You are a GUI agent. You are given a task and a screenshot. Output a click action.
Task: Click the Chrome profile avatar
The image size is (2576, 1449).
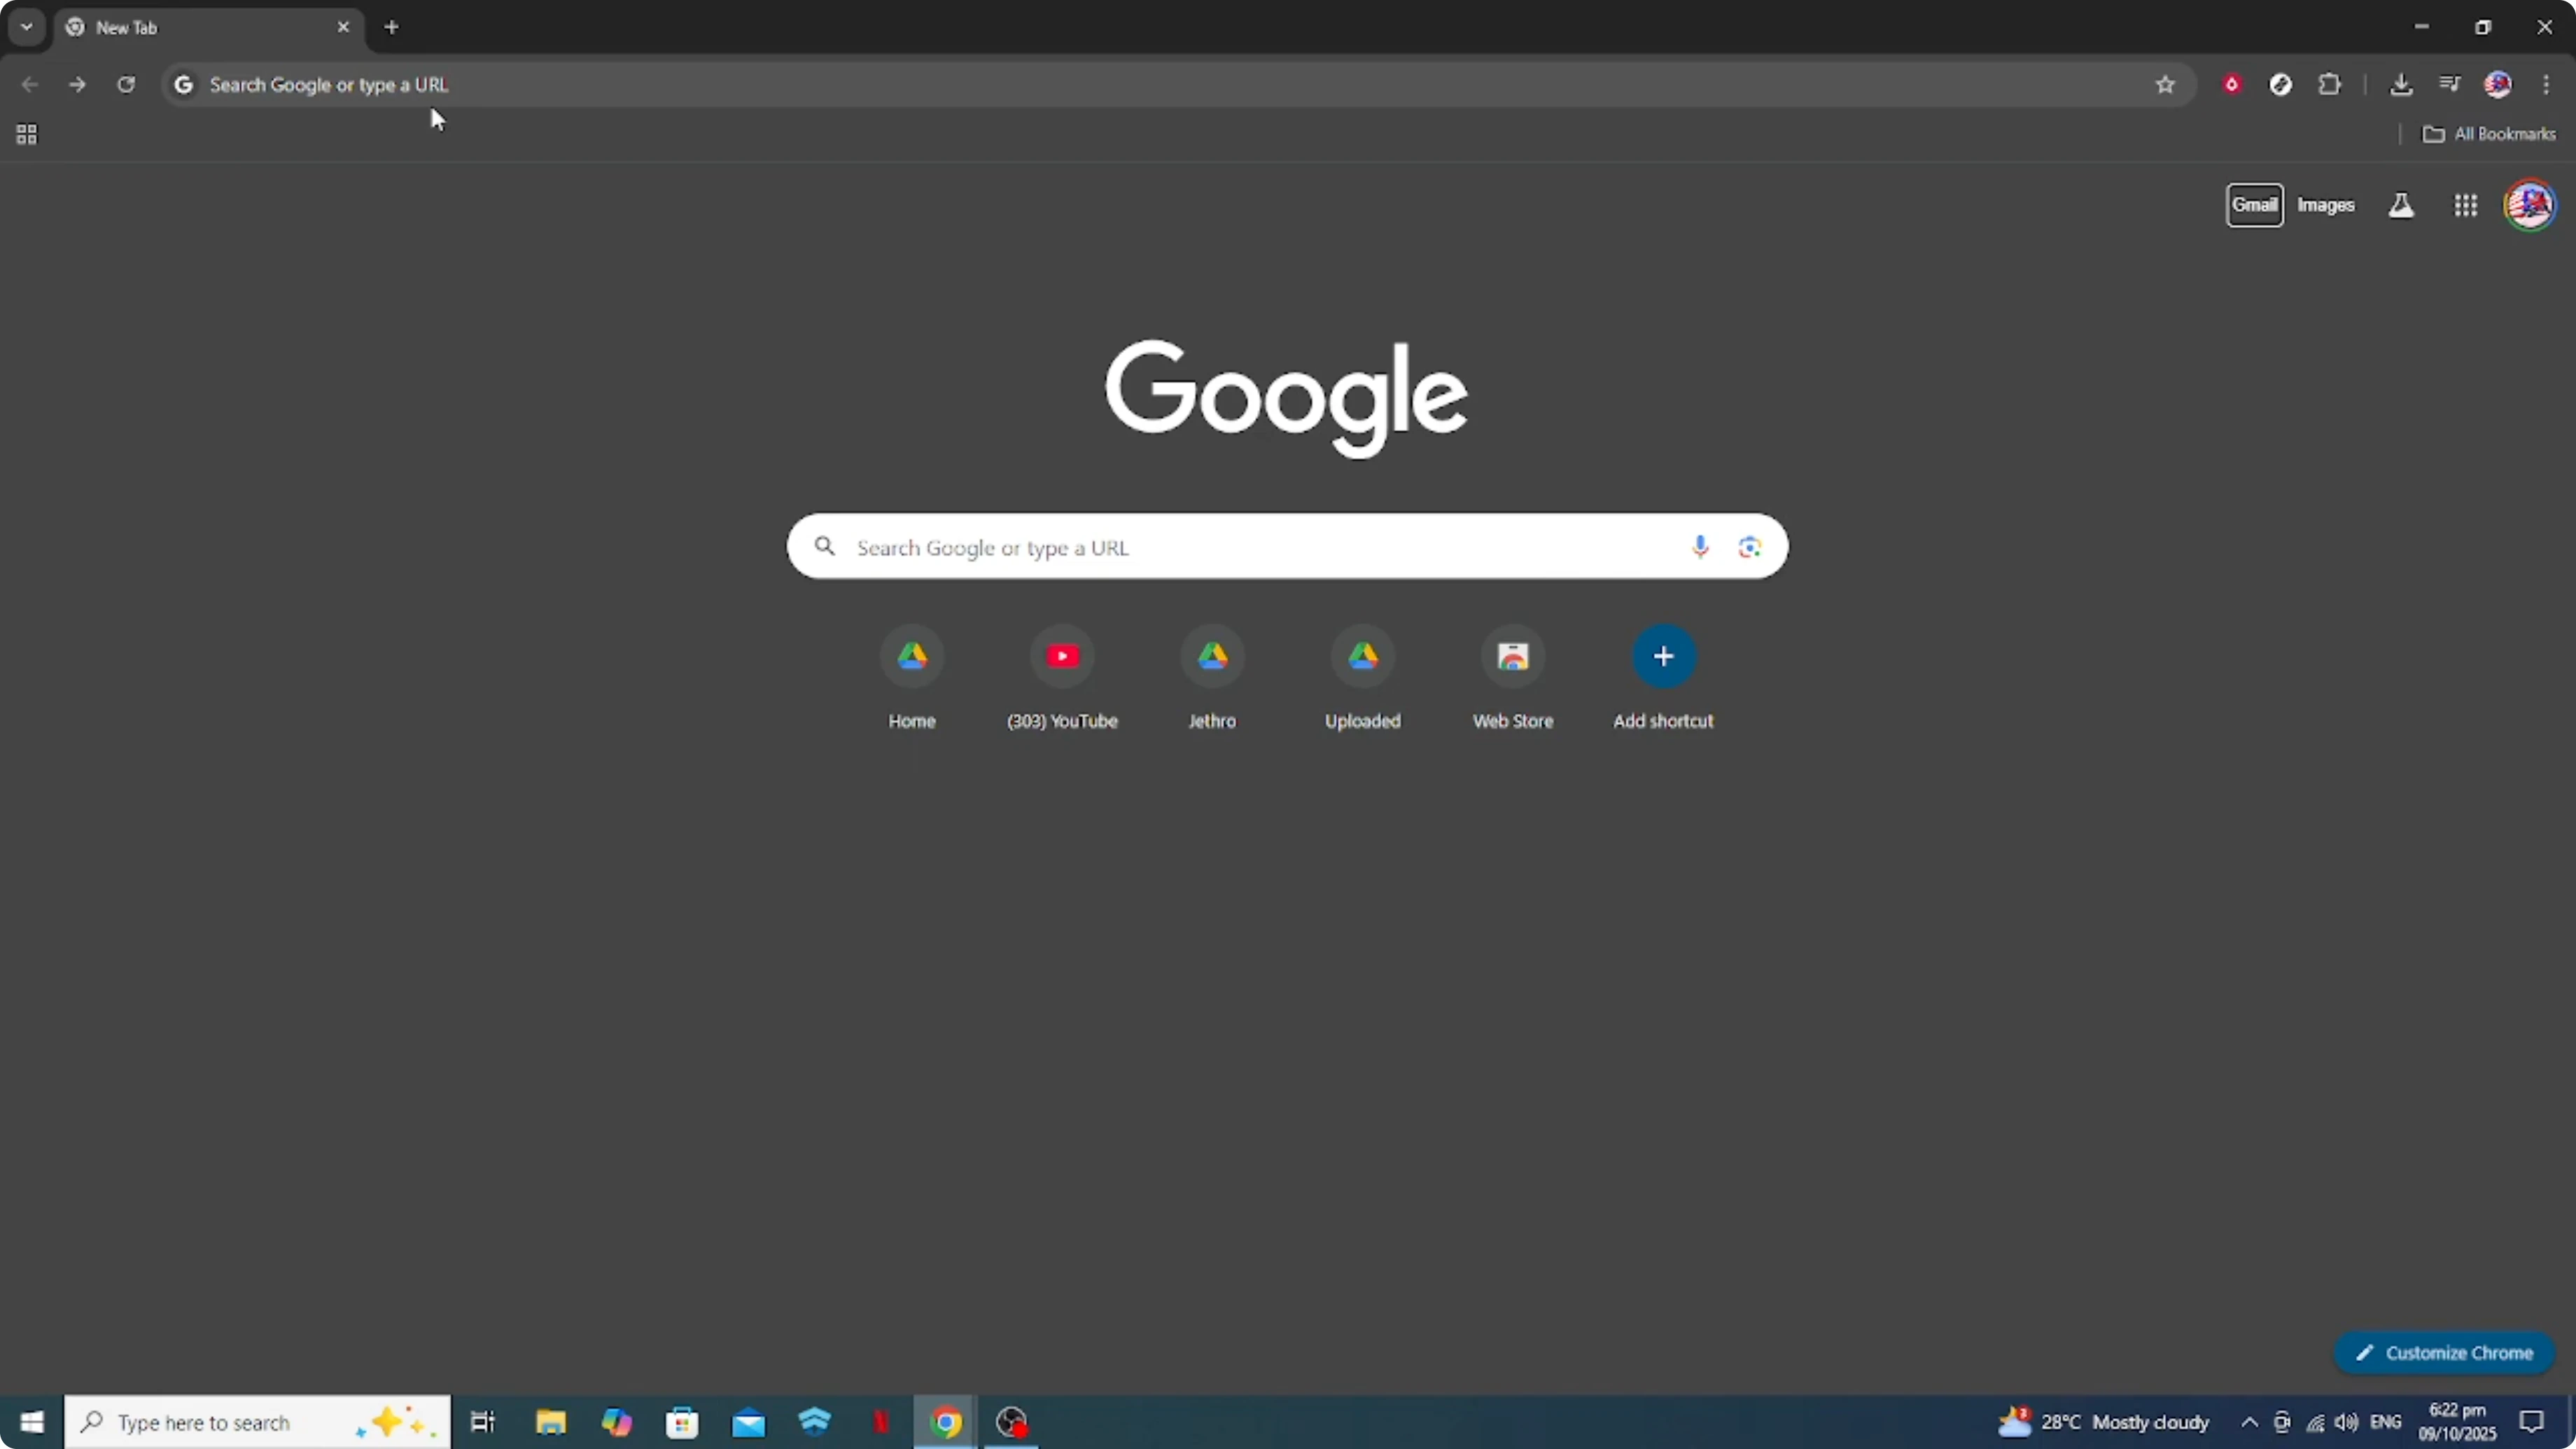click(2499, 84)
